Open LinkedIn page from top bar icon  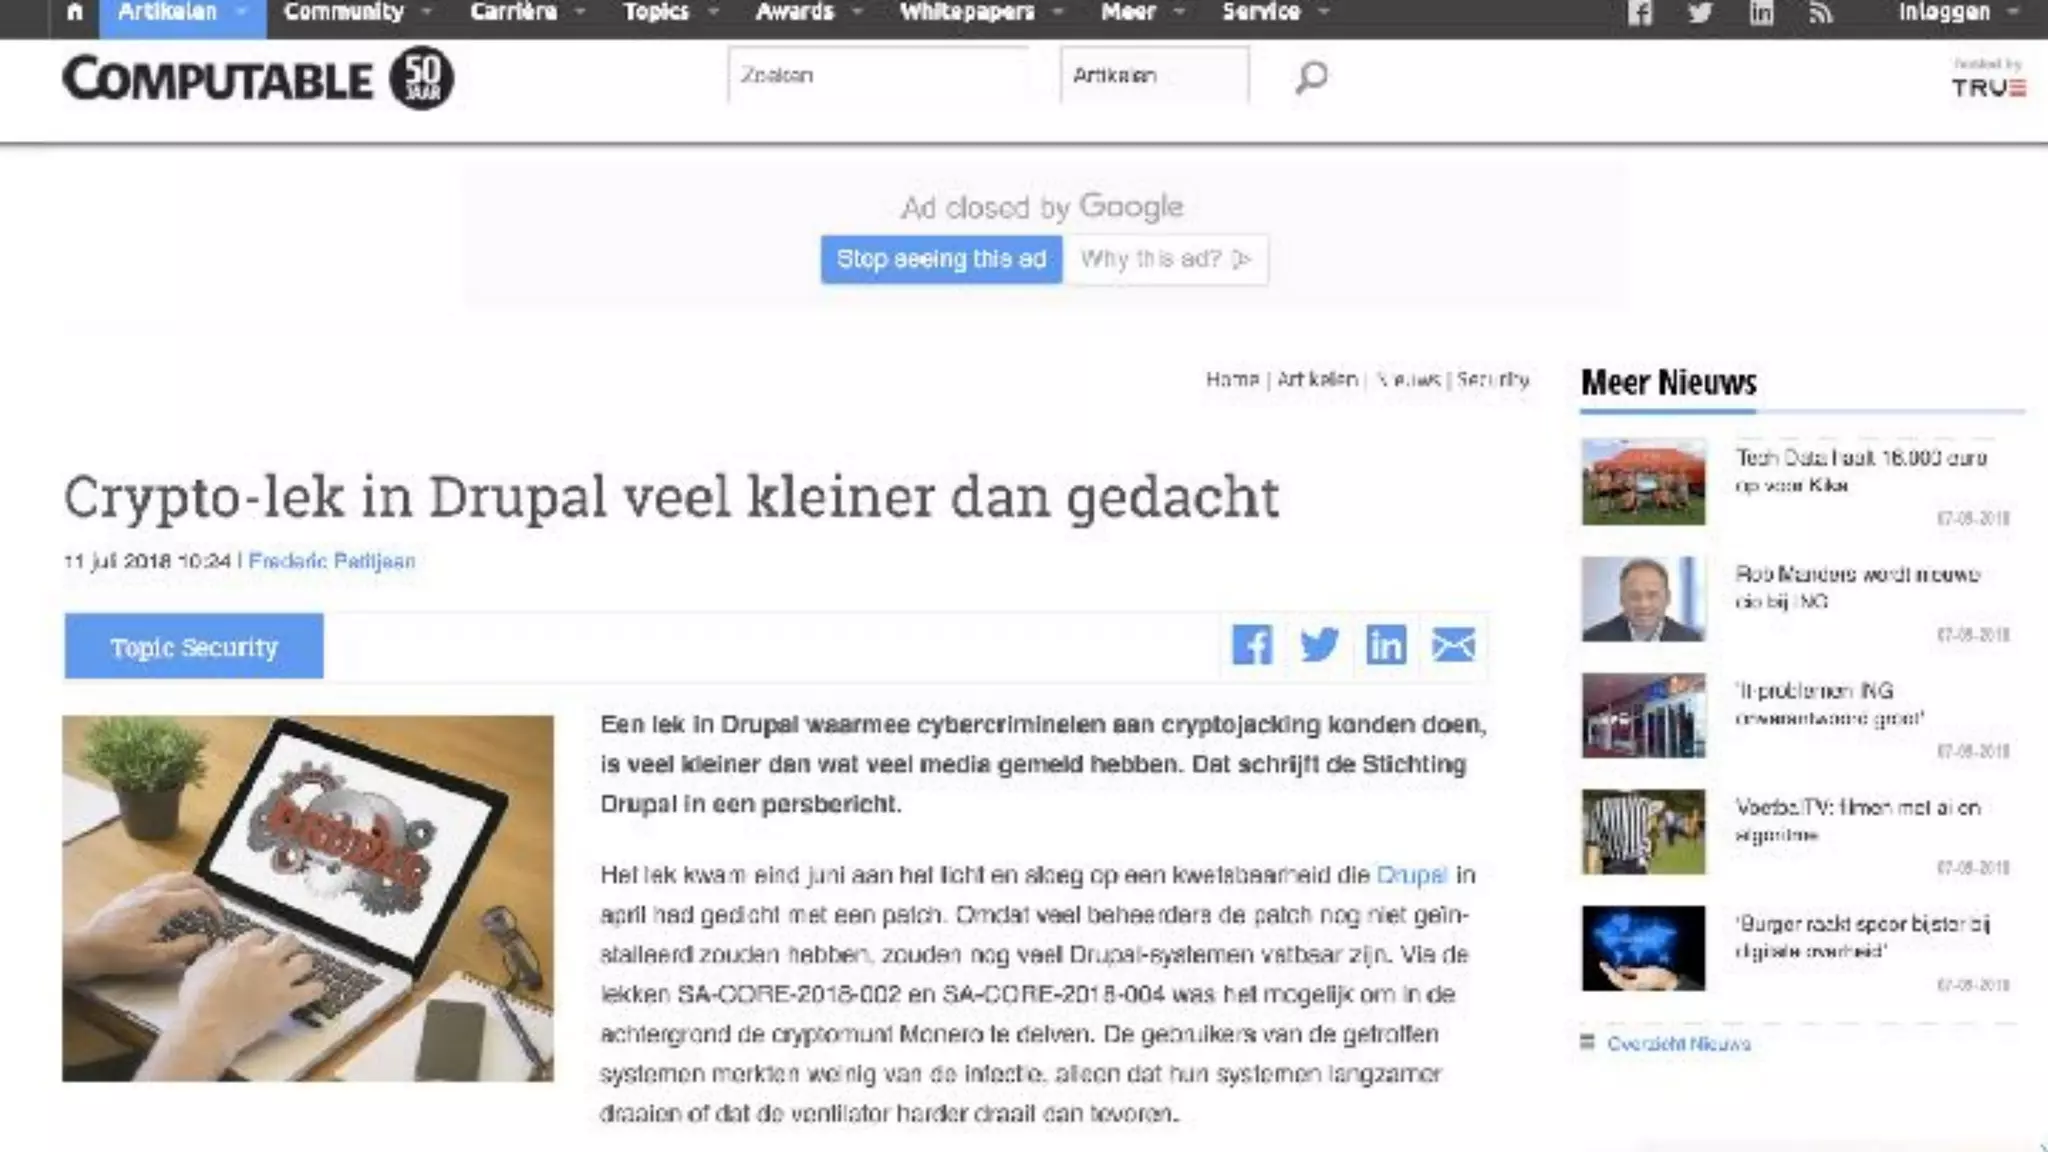1761,14
